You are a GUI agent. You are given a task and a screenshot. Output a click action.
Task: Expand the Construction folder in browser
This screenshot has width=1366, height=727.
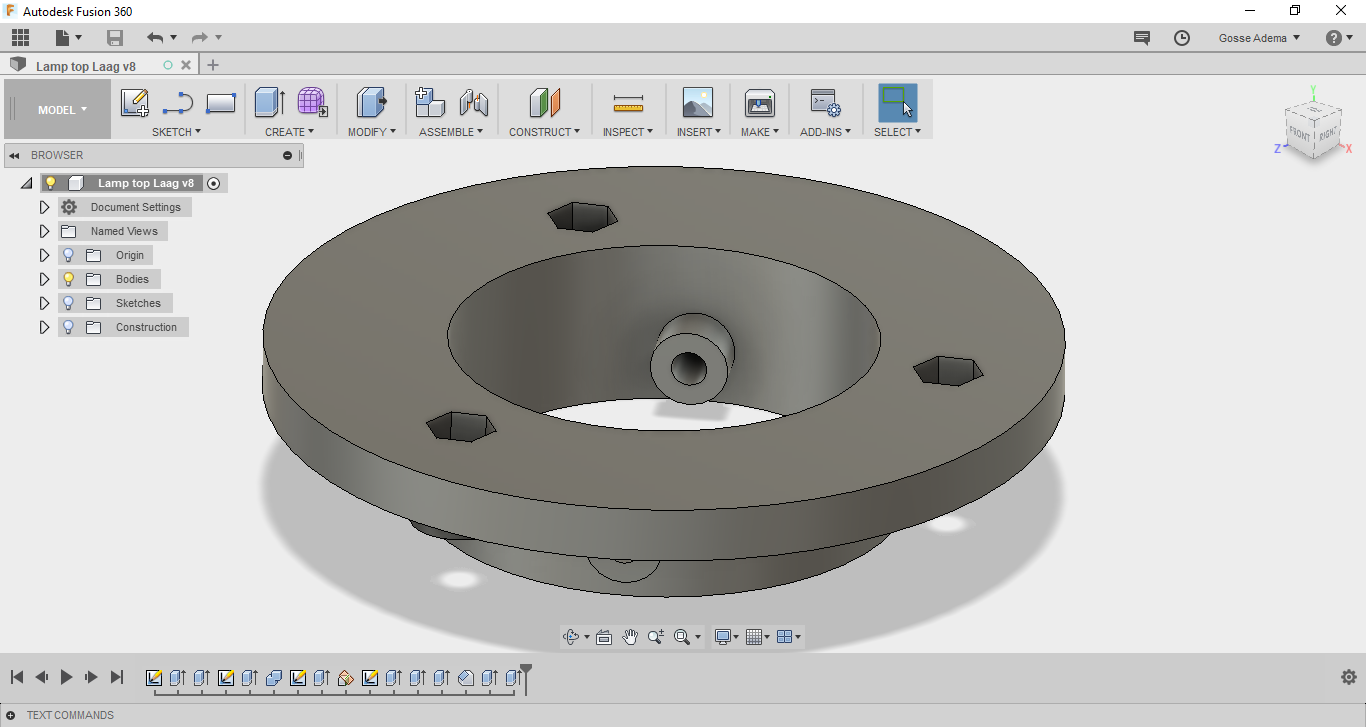[44, 327]
